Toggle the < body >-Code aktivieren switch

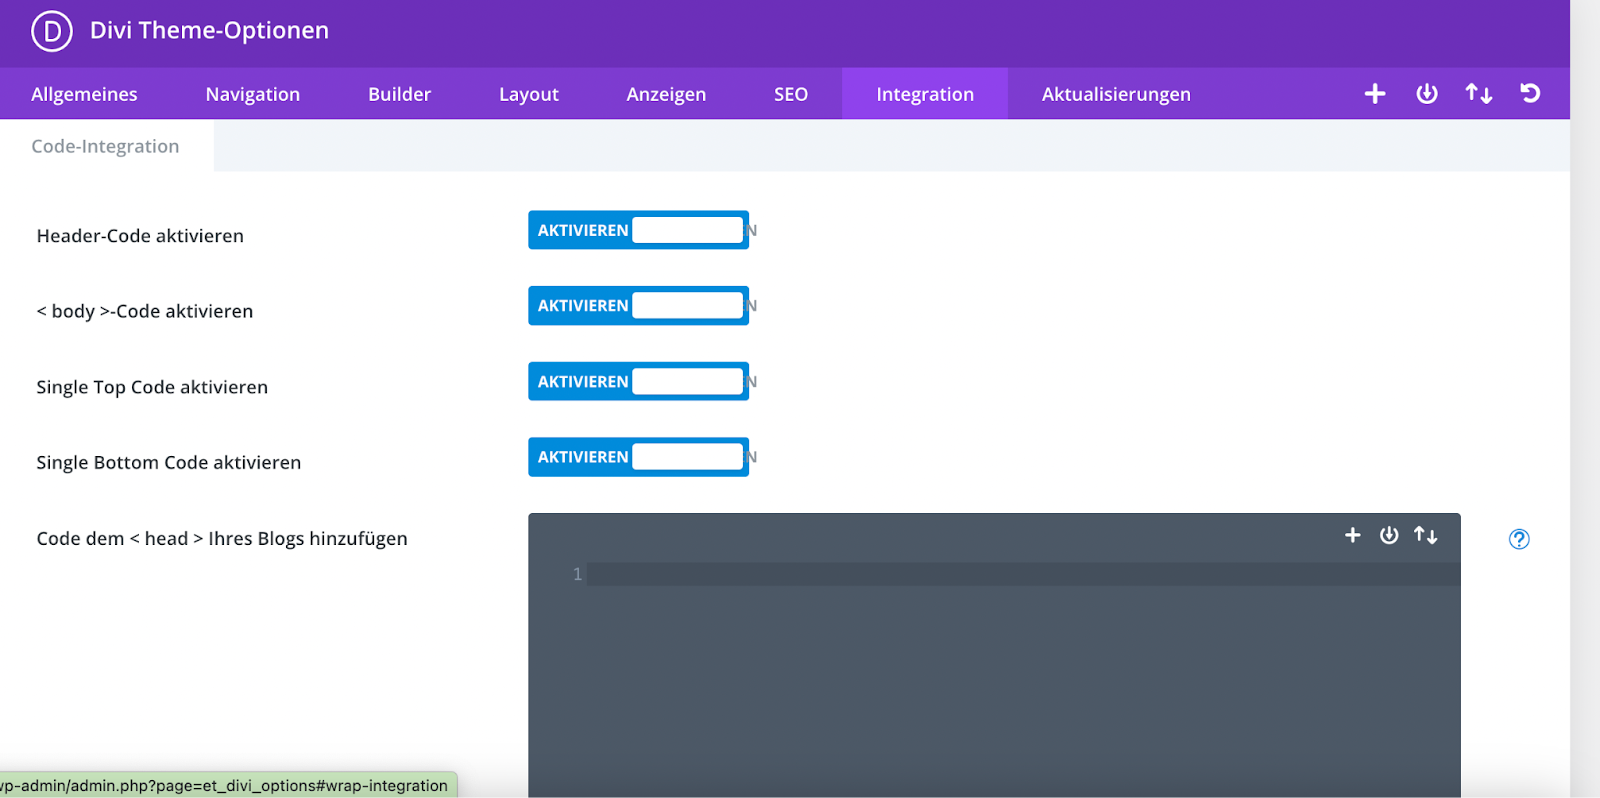point(638,305)
